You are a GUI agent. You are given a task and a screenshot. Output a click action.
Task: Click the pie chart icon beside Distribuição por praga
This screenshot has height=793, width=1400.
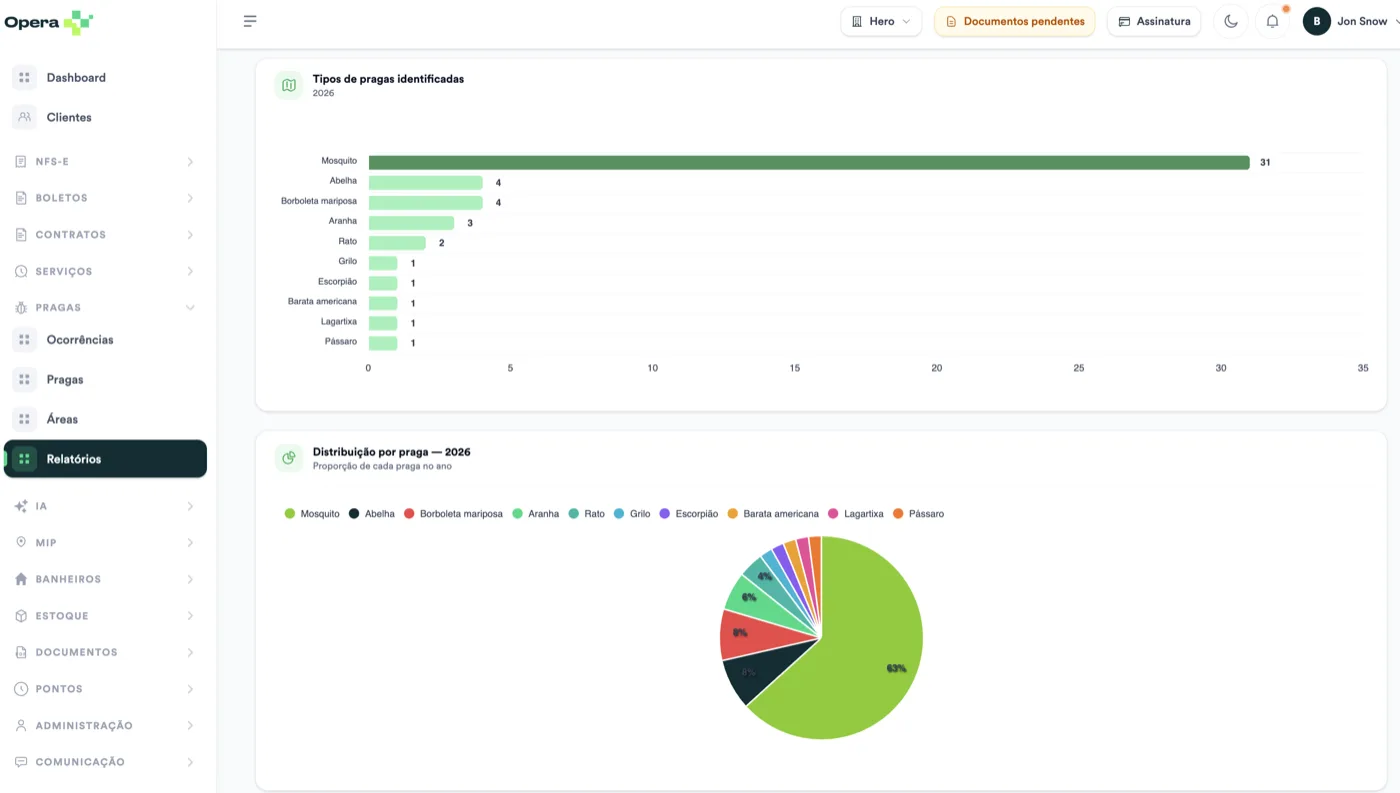pos(289,458)
